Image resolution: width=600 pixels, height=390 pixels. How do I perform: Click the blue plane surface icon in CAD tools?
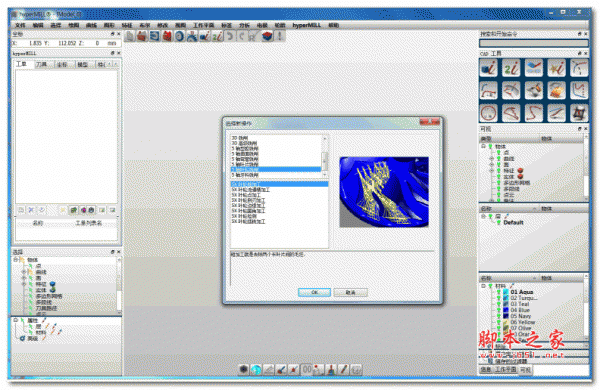534,68
